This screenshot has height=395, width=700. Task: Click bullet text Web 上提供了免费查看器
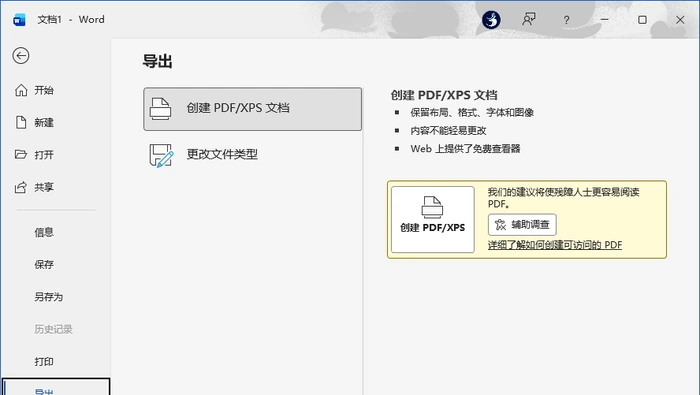(x=465, y=149)
